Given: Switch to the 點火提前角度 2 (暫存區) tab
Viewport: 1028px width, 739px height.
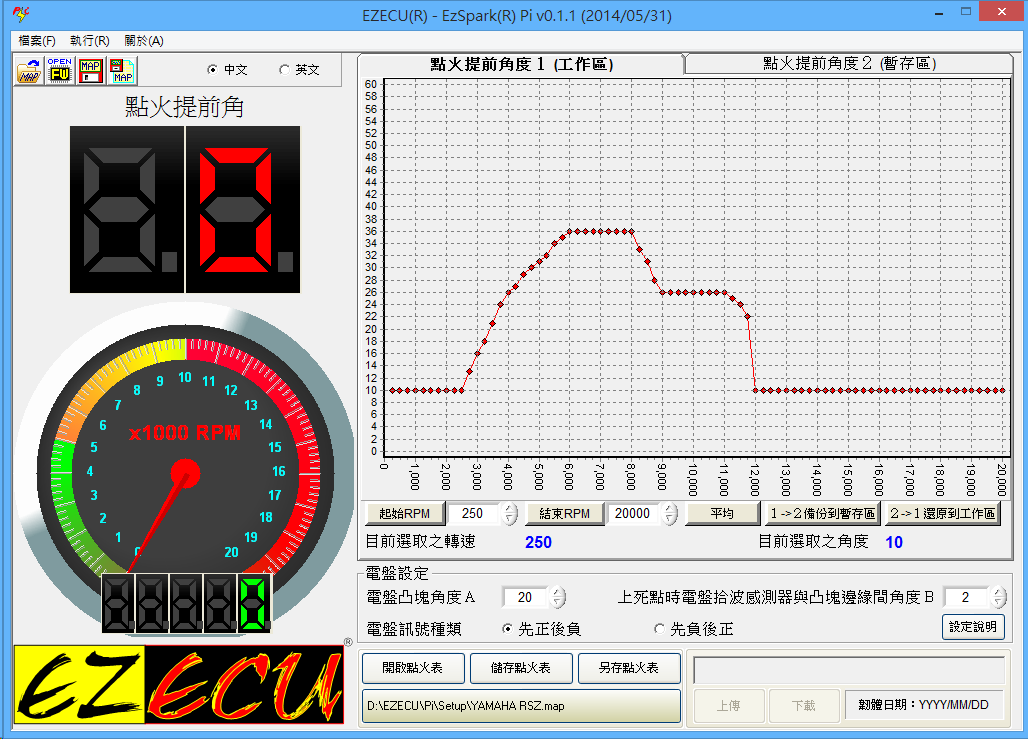Looking at the screenshot, I should click(x=848, y=63).
